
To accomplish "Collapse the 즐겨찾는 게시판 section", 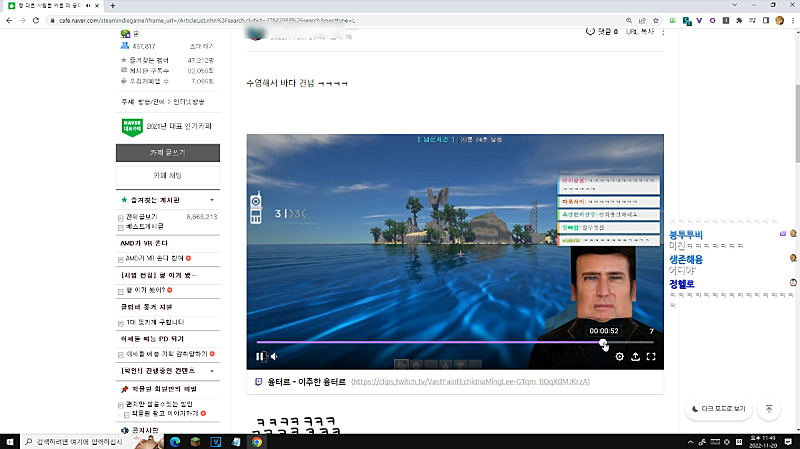I will [x=212, y=201].
